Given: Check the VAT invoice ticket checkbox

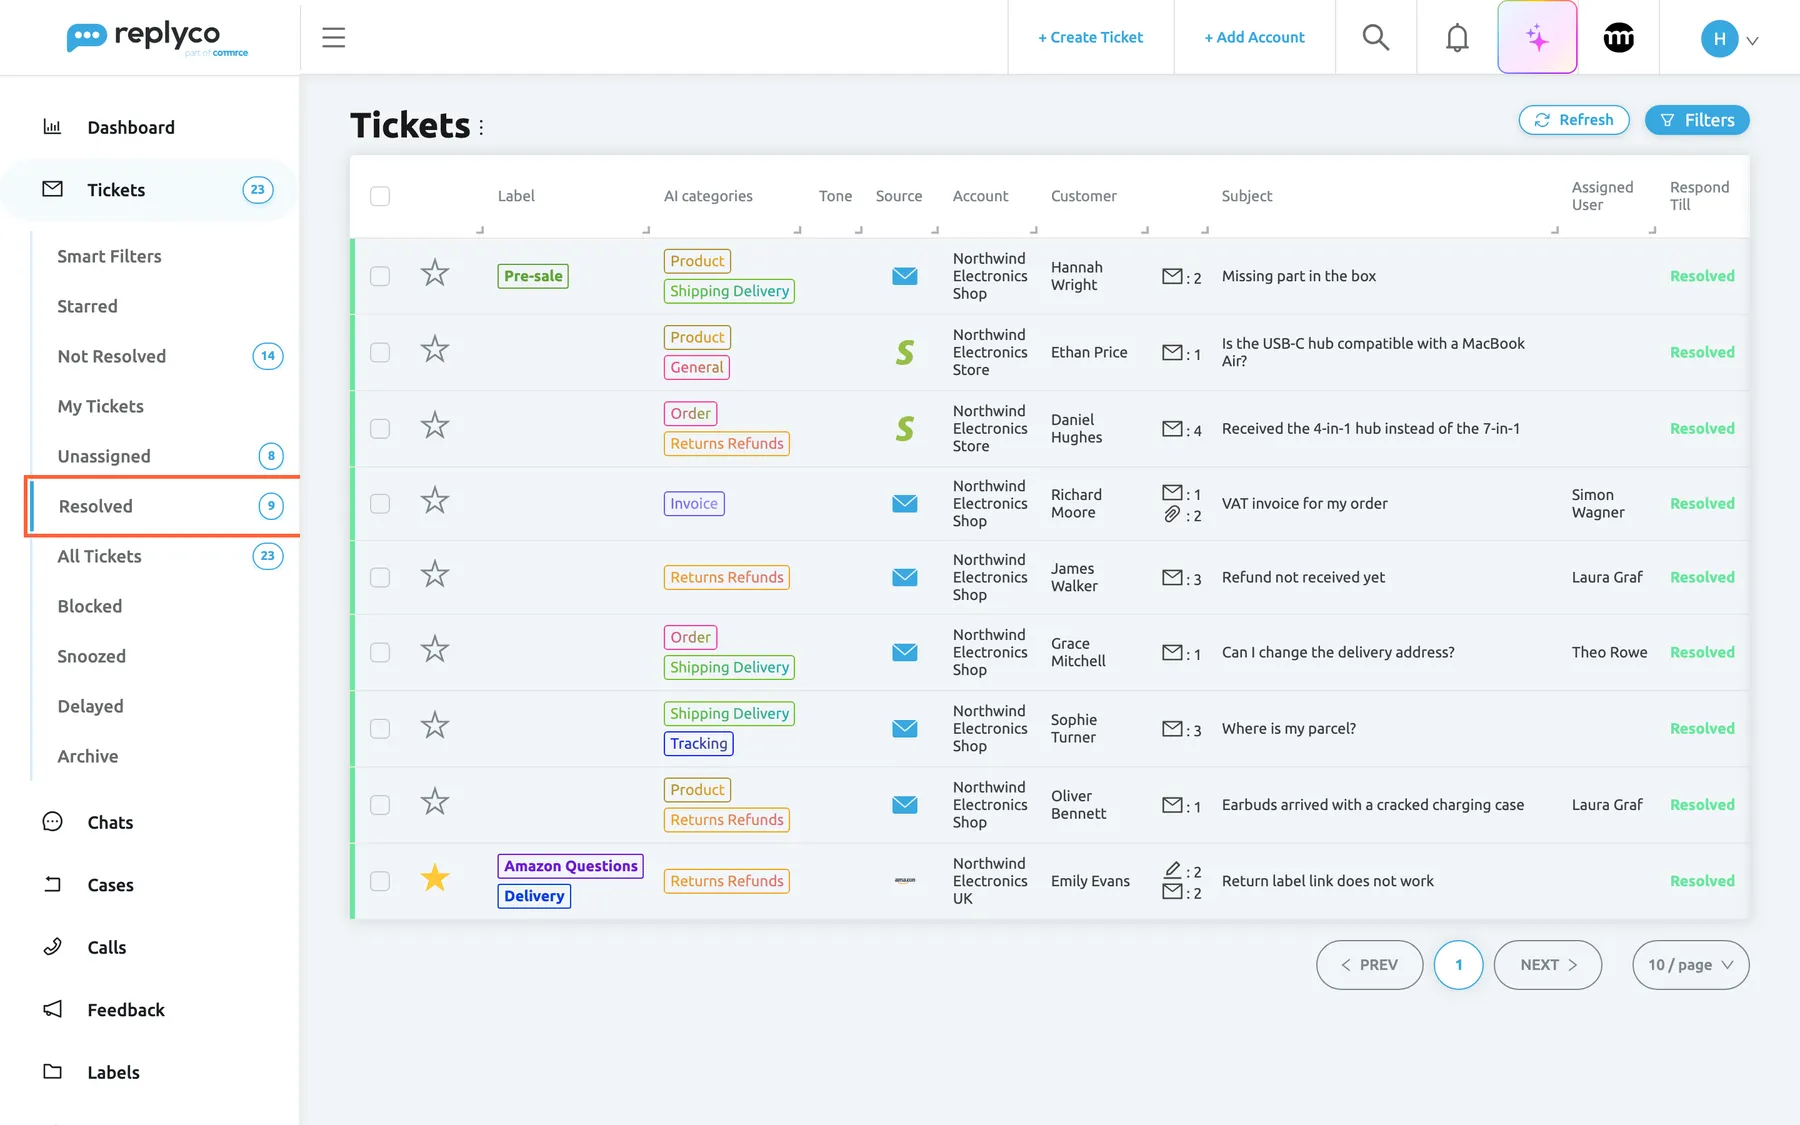Looking at the screenshot, I should (380, 504).
